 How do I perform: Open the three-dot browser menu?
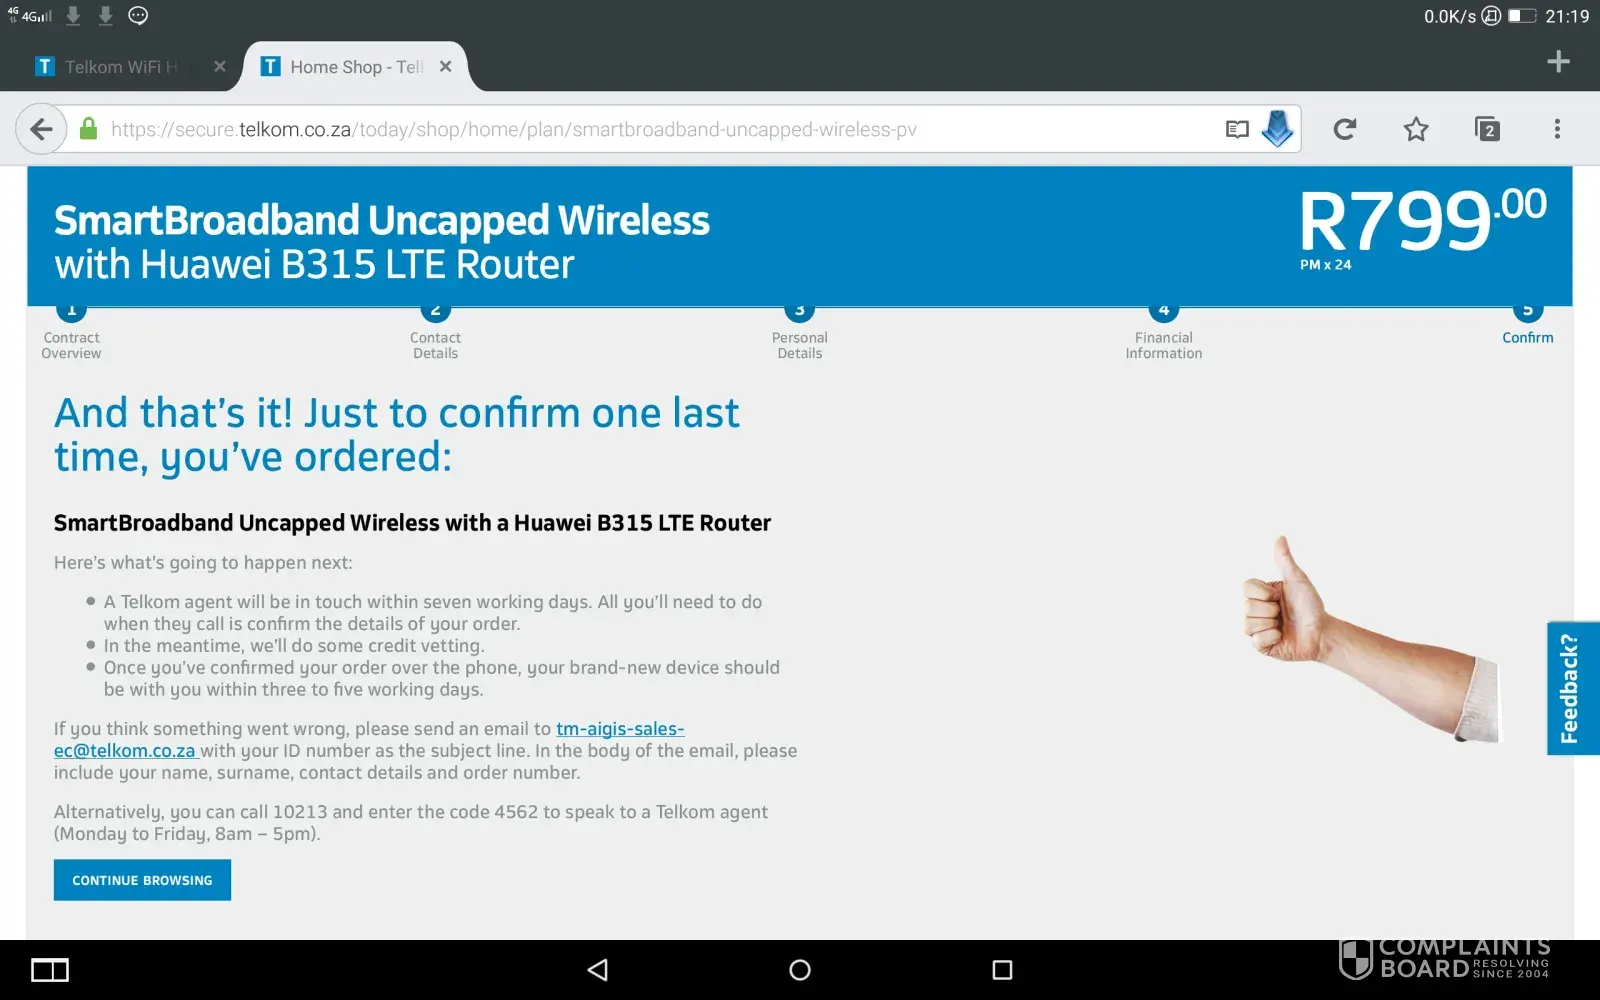pyautogui.click(x=1557, y=129)
